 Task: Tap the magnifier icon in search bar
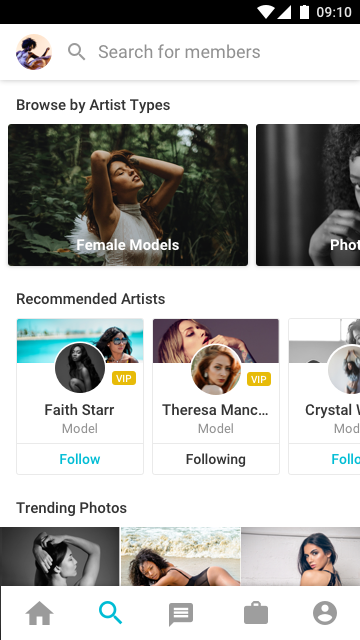click(77, 52)
